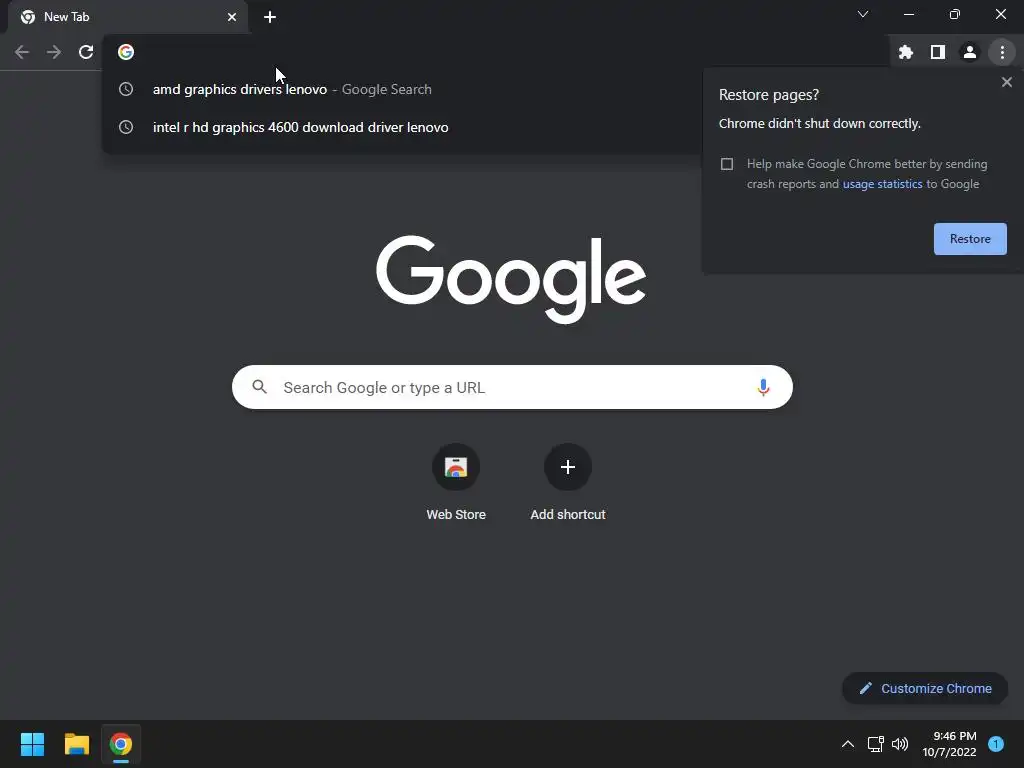Restore down the Chrome window

(955, 14)
